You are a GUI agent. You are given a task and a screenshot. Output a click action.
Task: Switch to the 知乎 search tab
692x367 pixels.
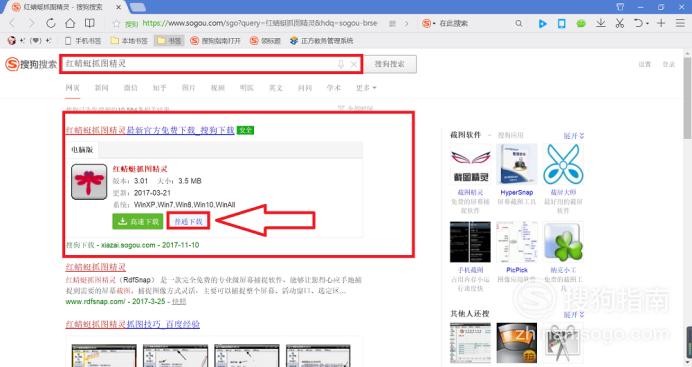click(160, 88)
